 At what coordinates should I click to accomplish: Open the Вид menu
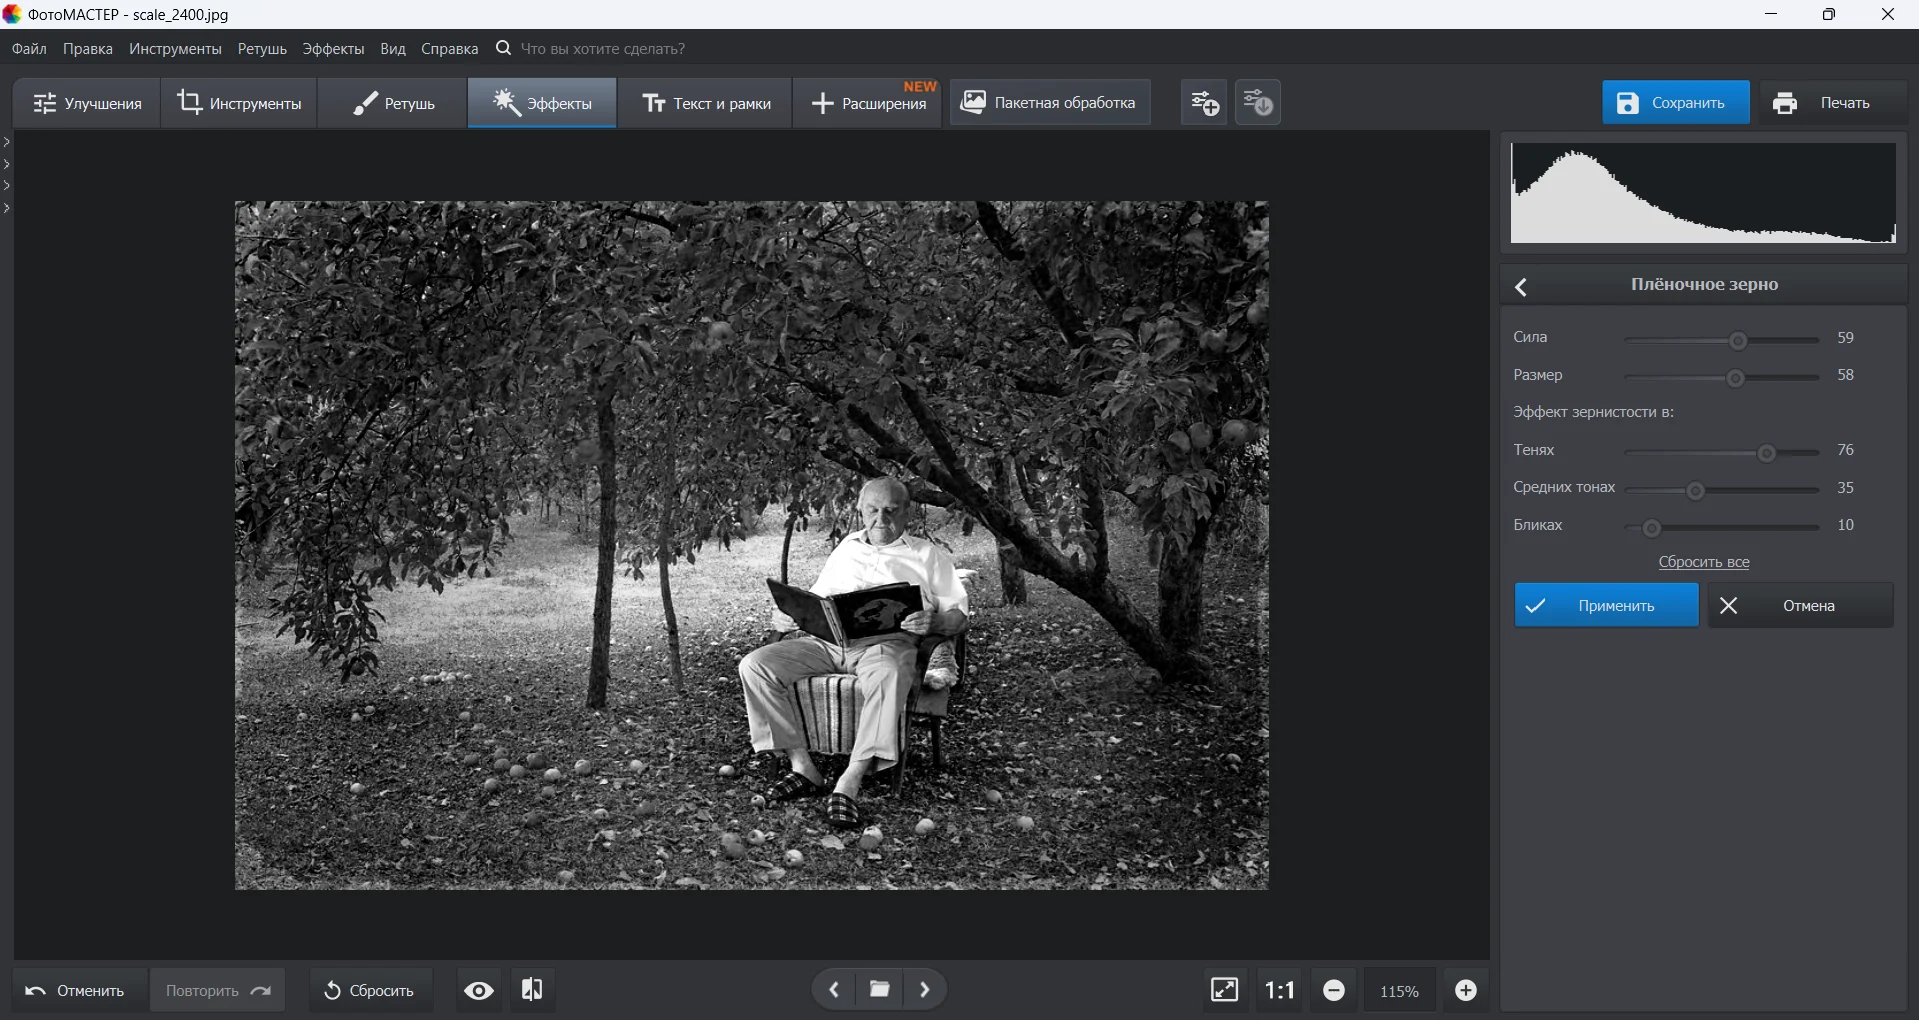[393, 49]
